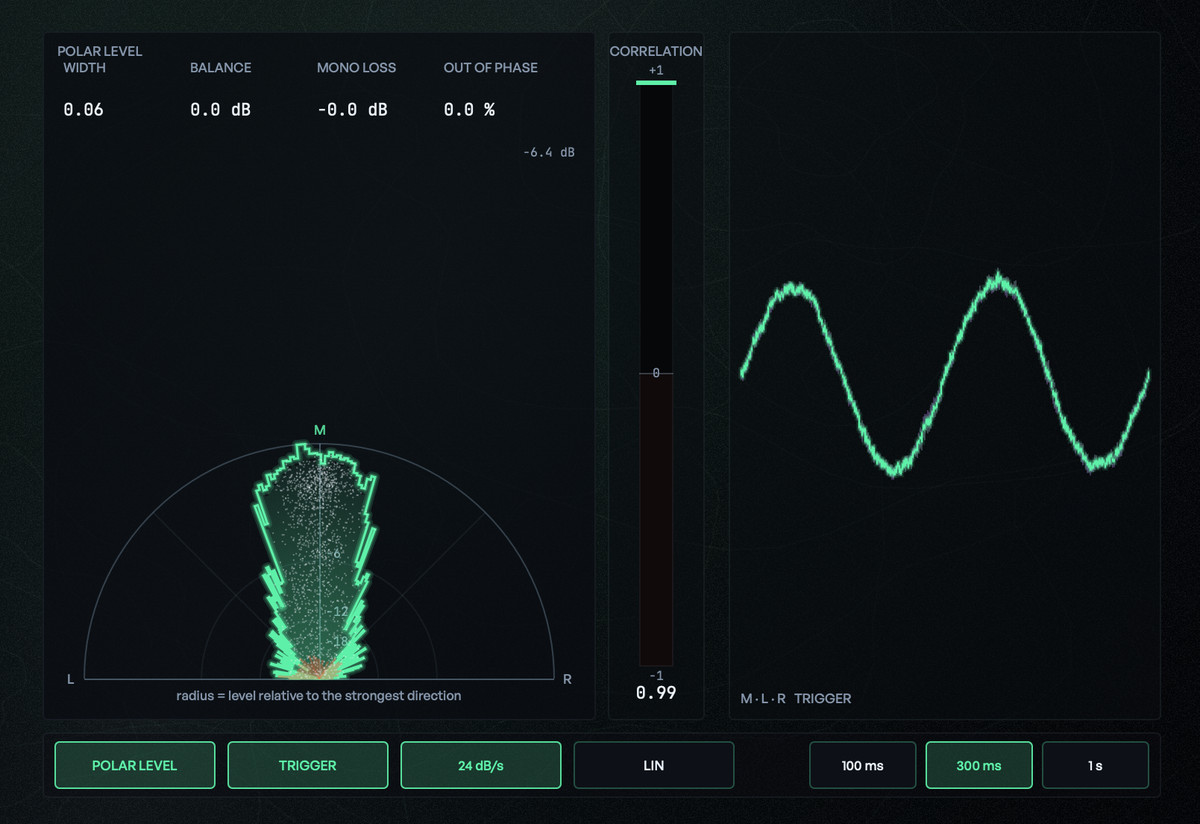The width and height of the screenshot is (1200, 824).
Task: Click the correlation value 0.99 readout
Action: pos(656,692)
